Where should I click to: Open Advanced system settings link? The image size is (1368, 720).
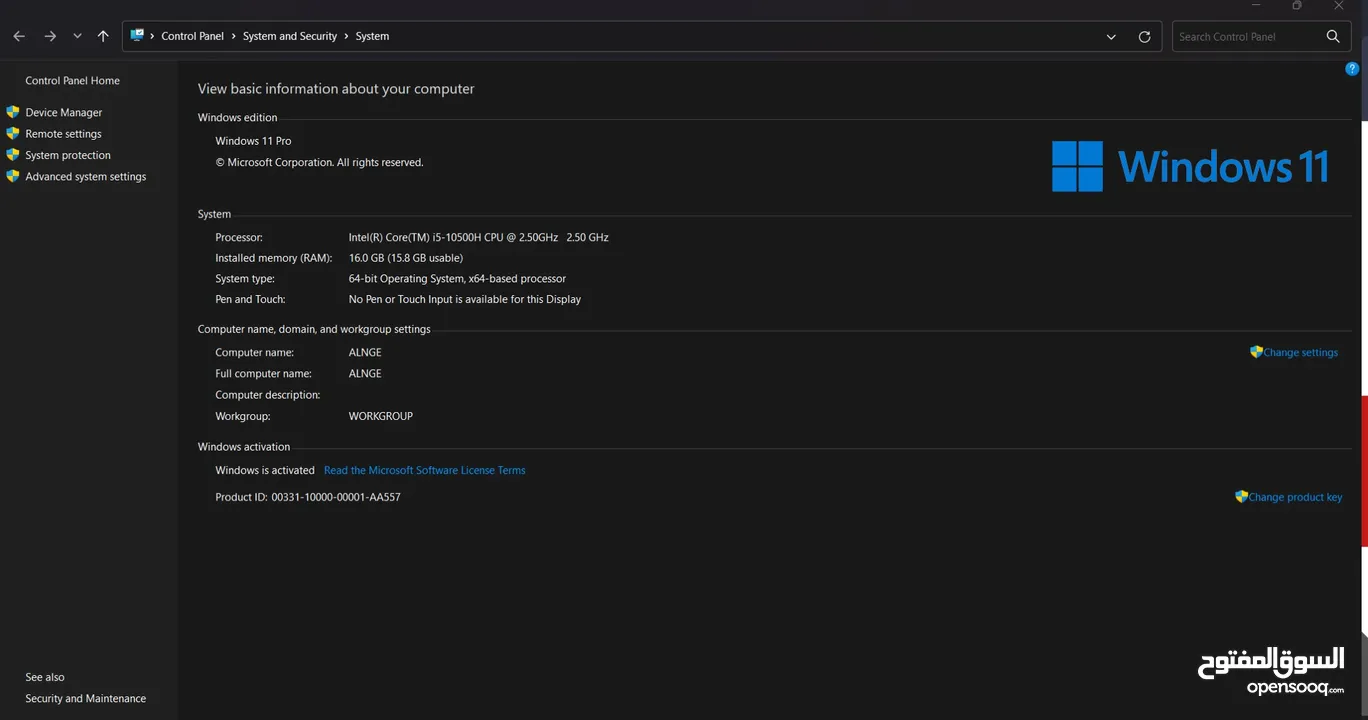point(85,177)
